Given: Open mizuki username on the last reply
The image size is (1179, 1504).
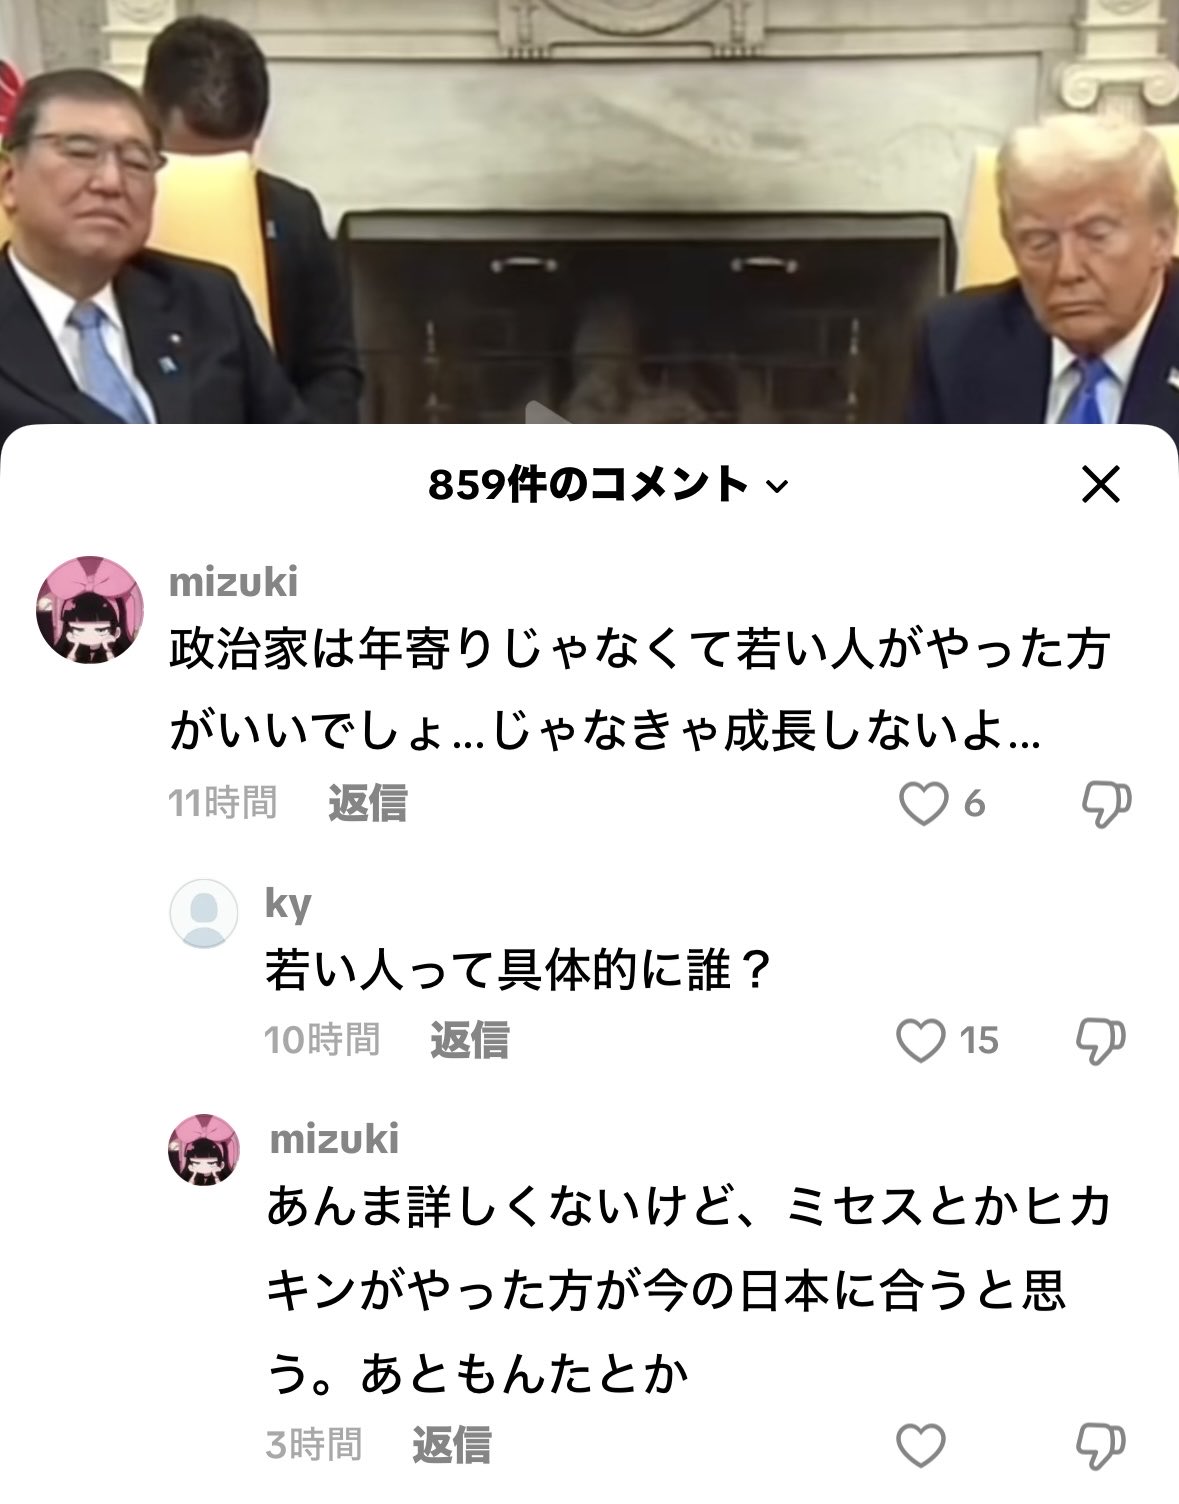Looking at the screenshot, I should (x=334, y=1139).
